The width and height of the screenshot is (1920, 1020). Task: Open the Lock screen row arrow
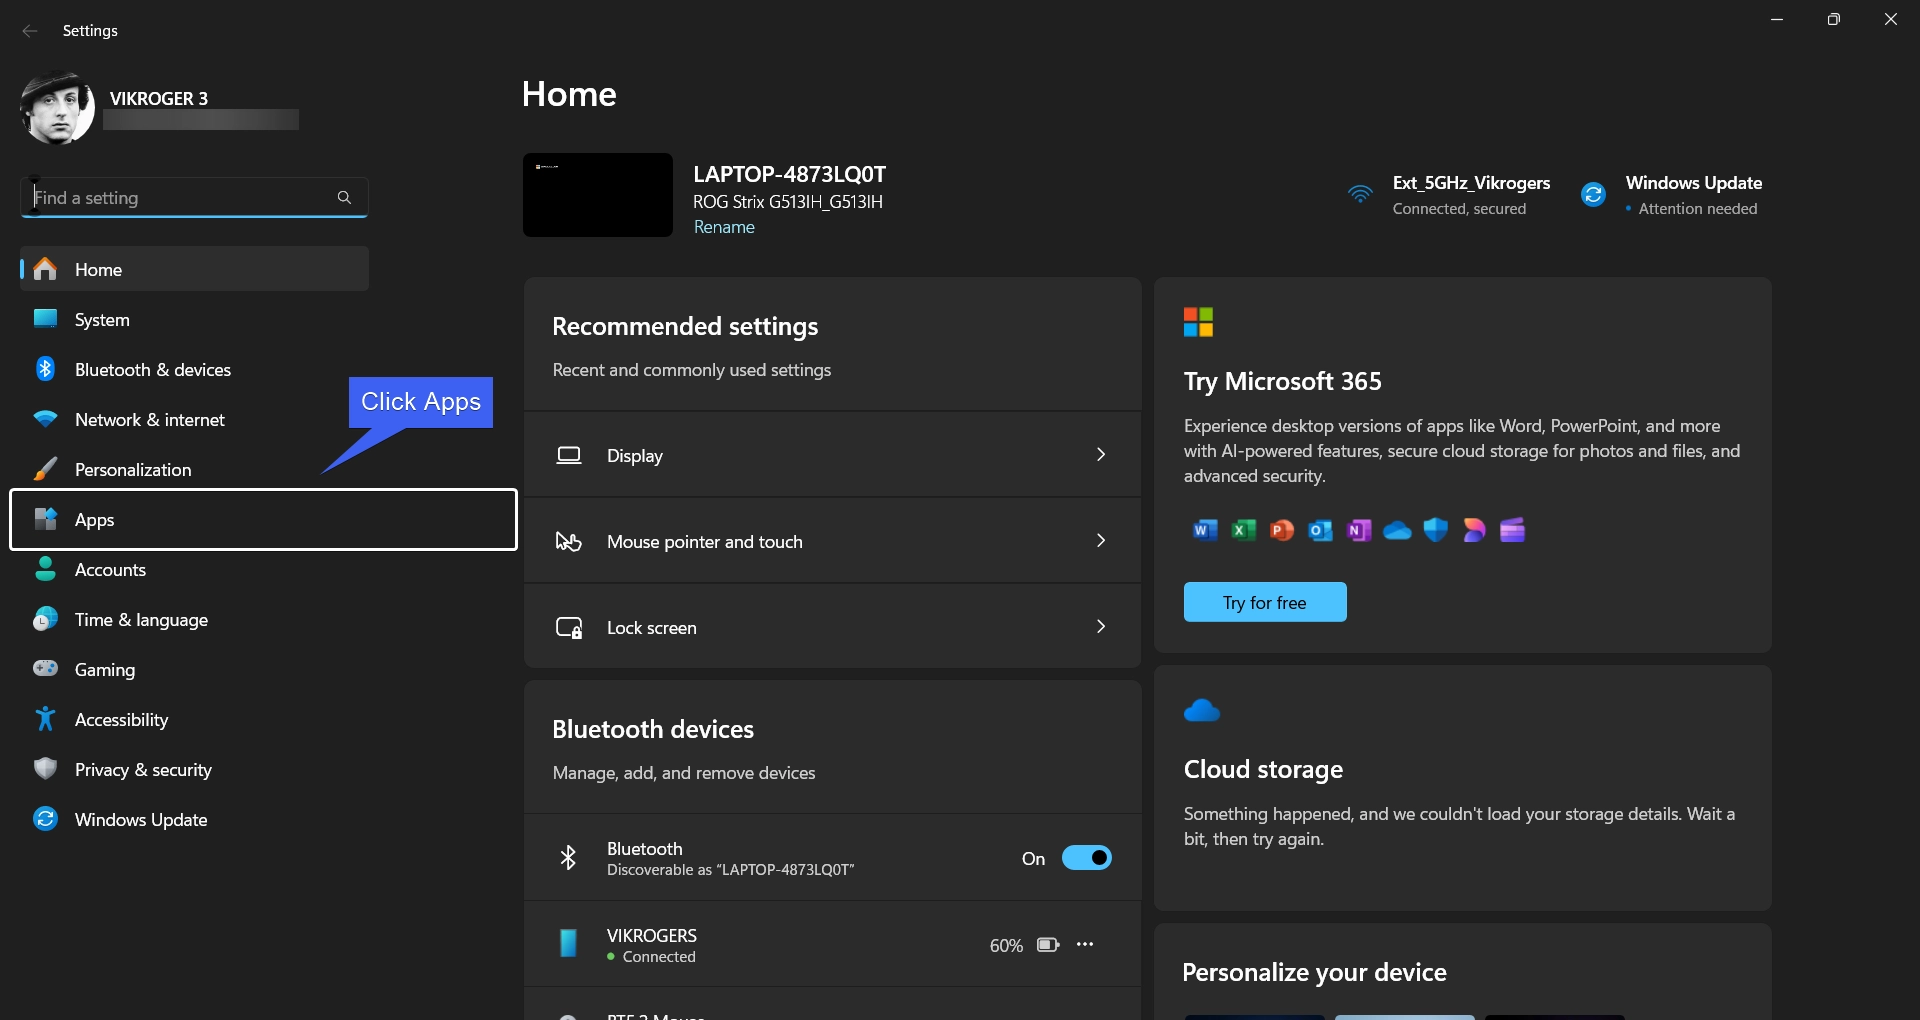pyautogui.click(x=1101, y=627)
